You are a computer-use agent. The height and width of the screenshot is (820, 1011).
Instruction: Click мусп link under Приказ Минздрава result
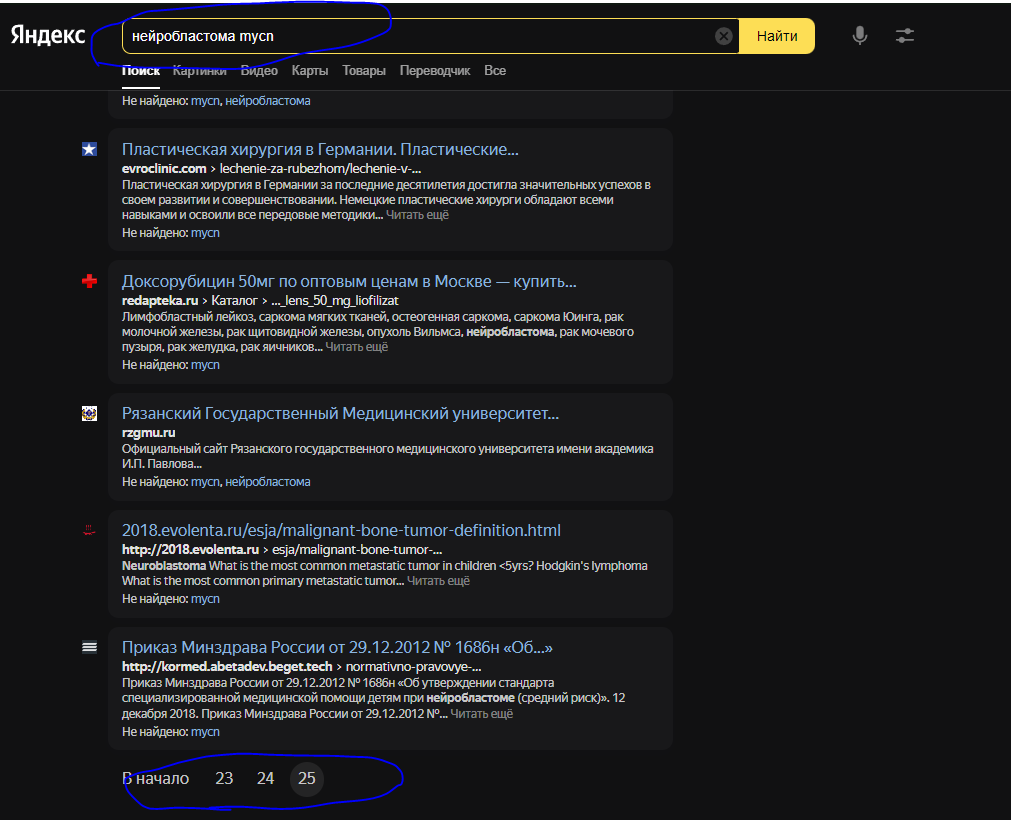click(x=205, y=732)
